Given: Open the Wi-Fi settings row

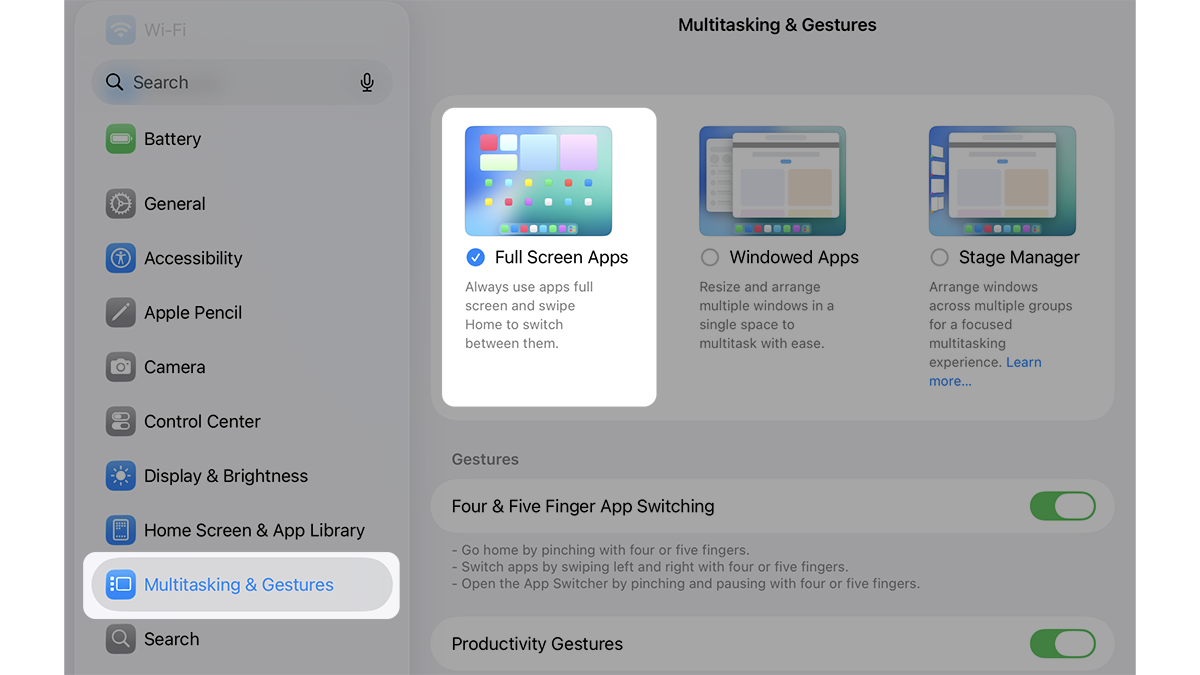Looking at the screenshot, I should coord(242,29).
